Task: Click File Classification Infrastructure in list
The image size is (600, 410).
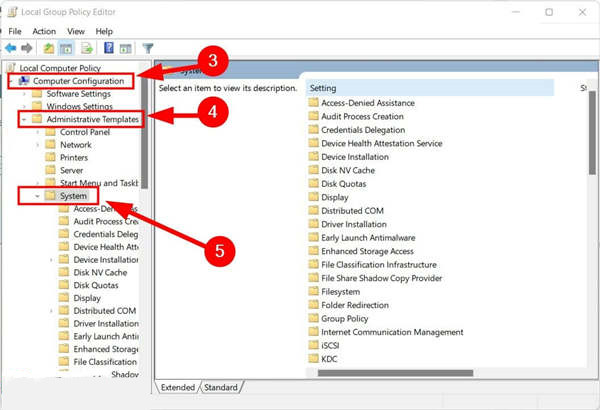Action: coord(379,265)
